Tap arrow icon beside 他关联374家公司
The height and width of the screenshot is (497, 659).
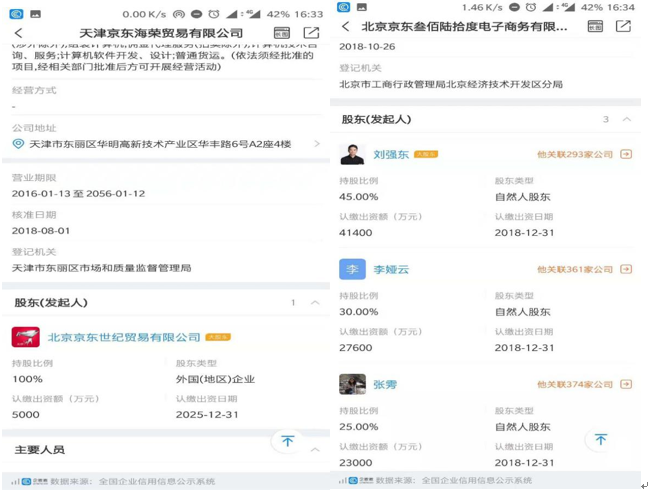point(626,384)
